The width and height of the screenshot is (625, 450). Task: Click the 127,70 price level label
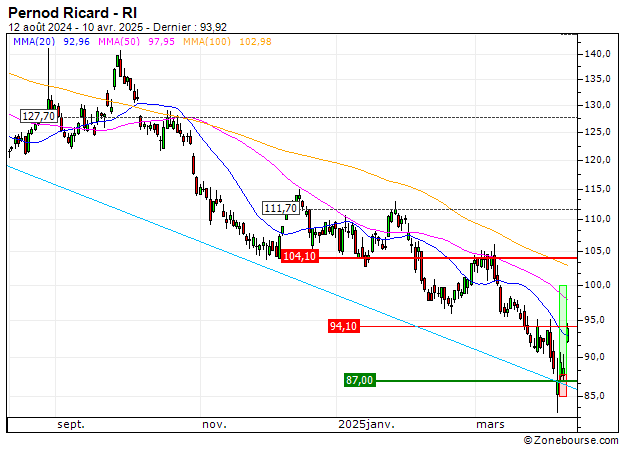click(39, 116)
